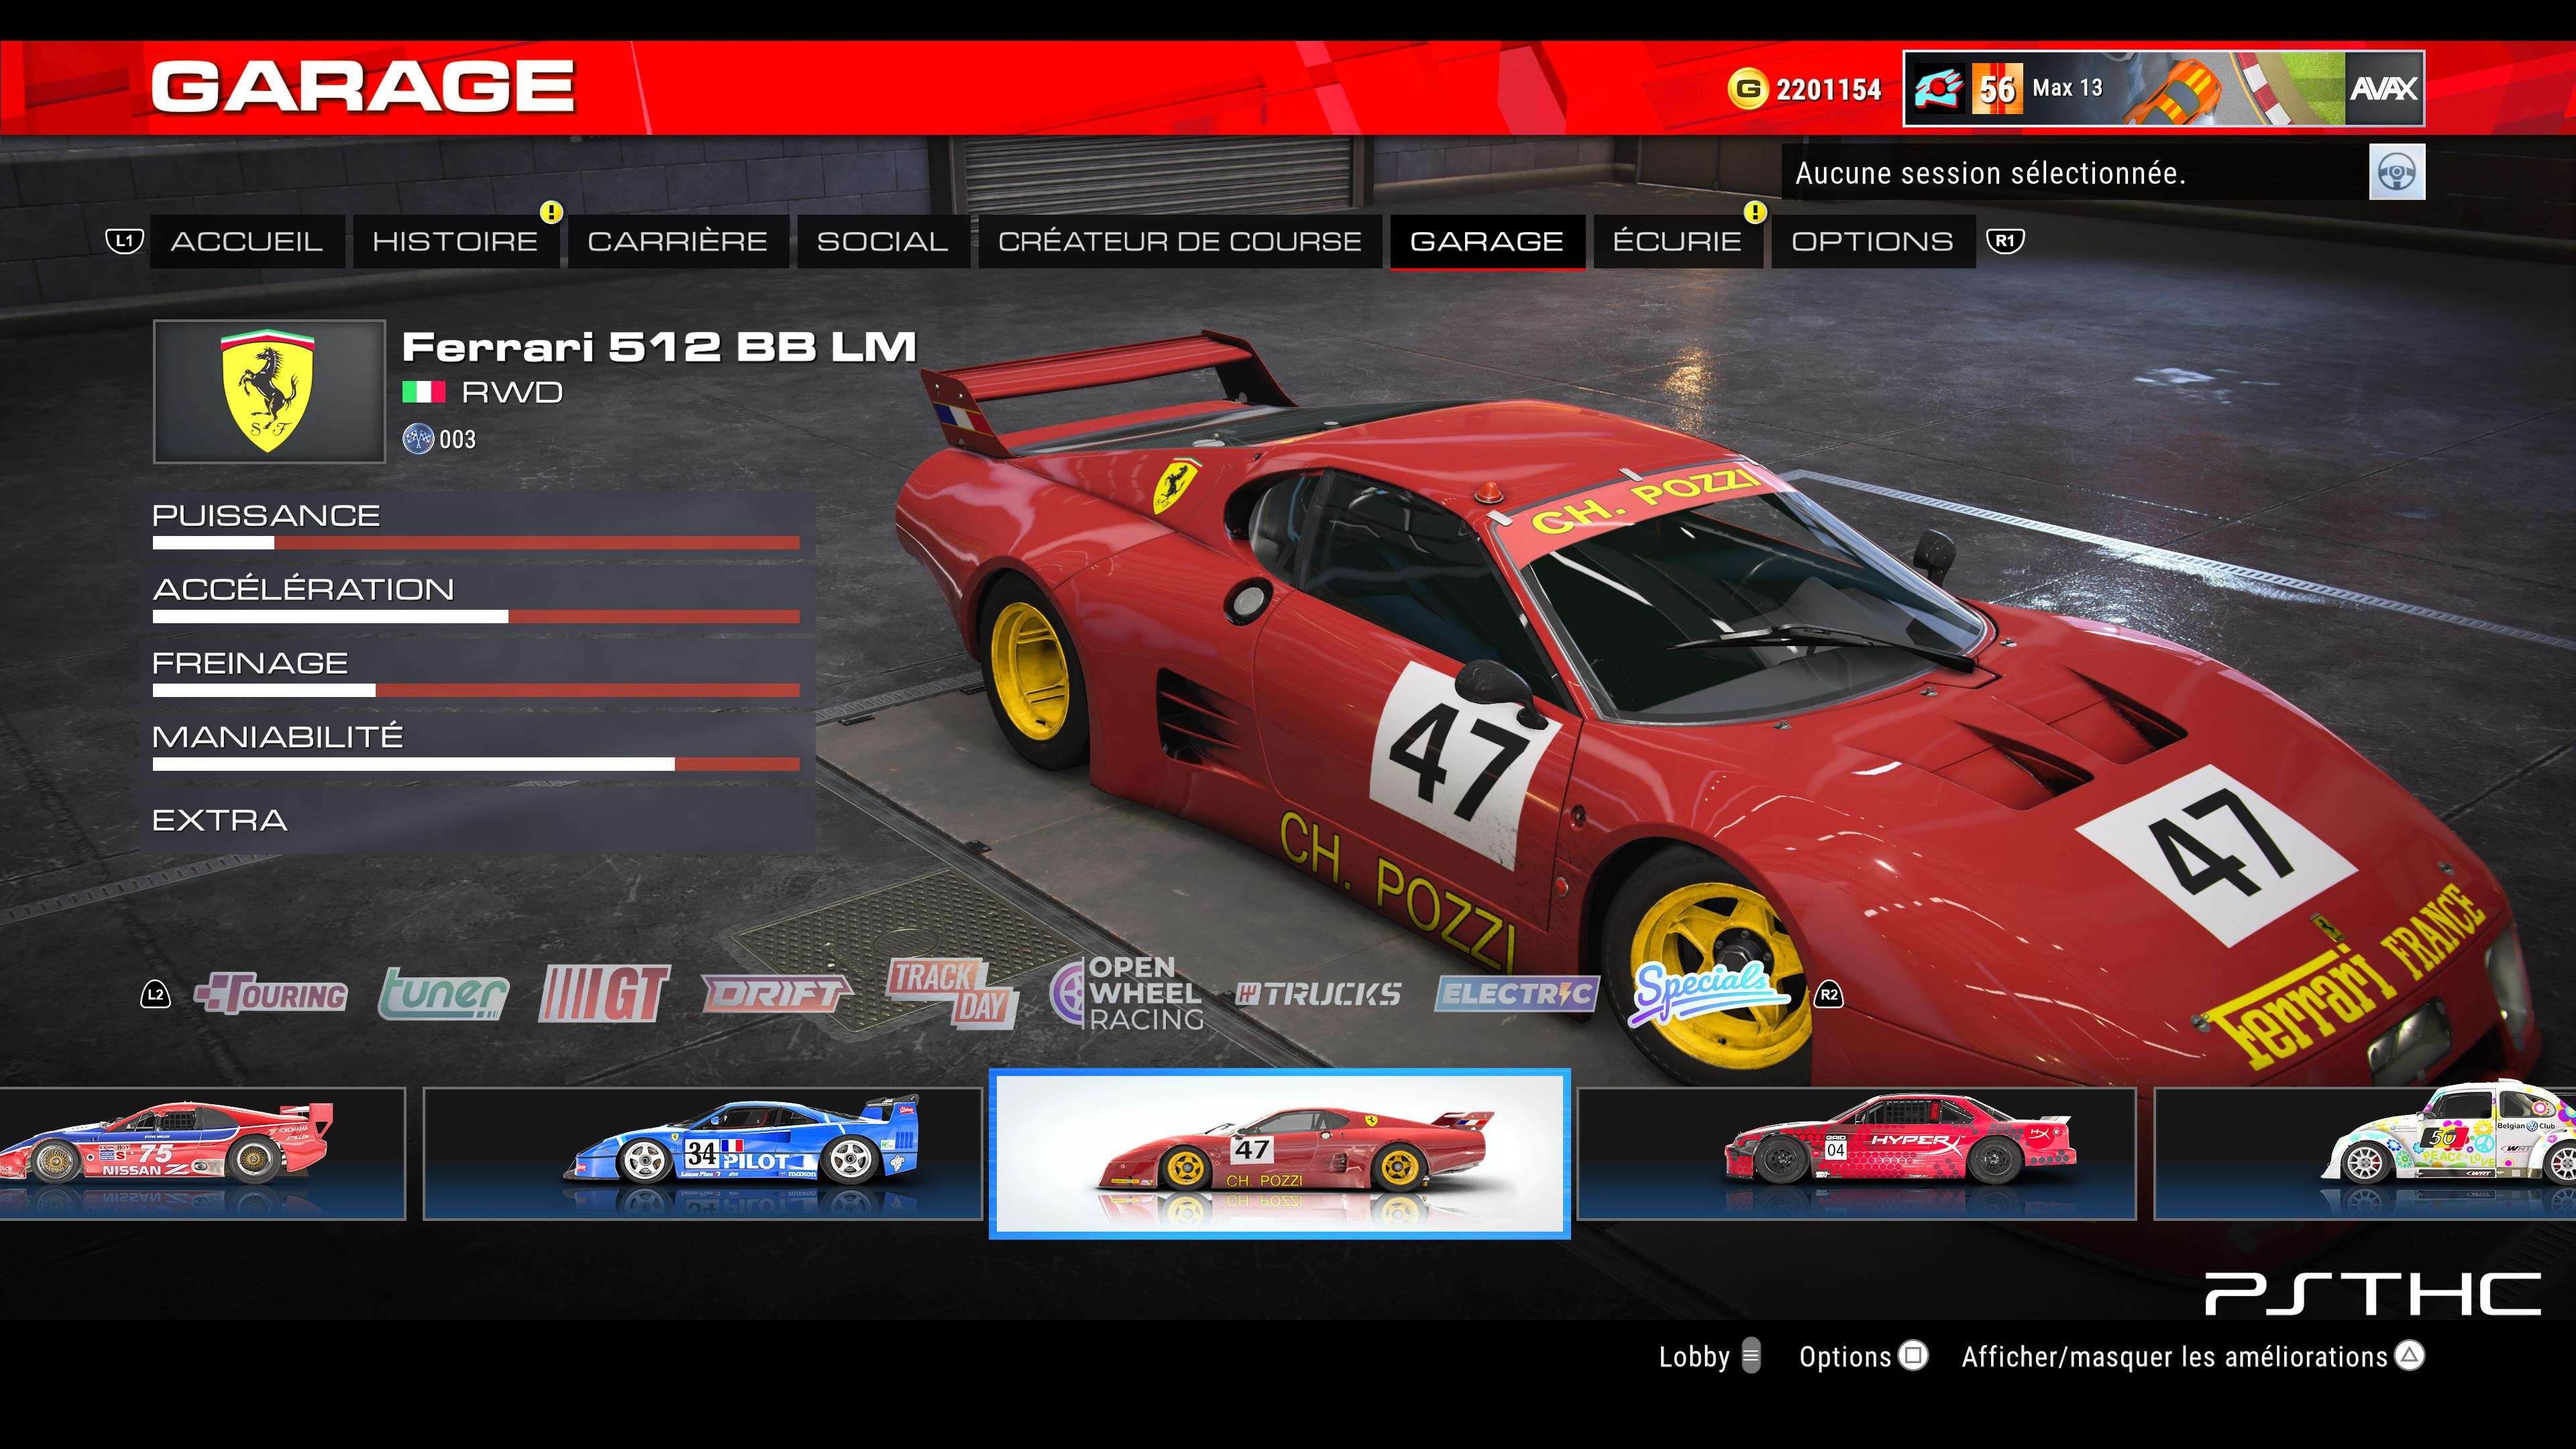The height and width of the screenshot is (1449, 2576).
Task: Click the gold G credits coin icon
Action: pyautogui.click(x=1747, y=89)
